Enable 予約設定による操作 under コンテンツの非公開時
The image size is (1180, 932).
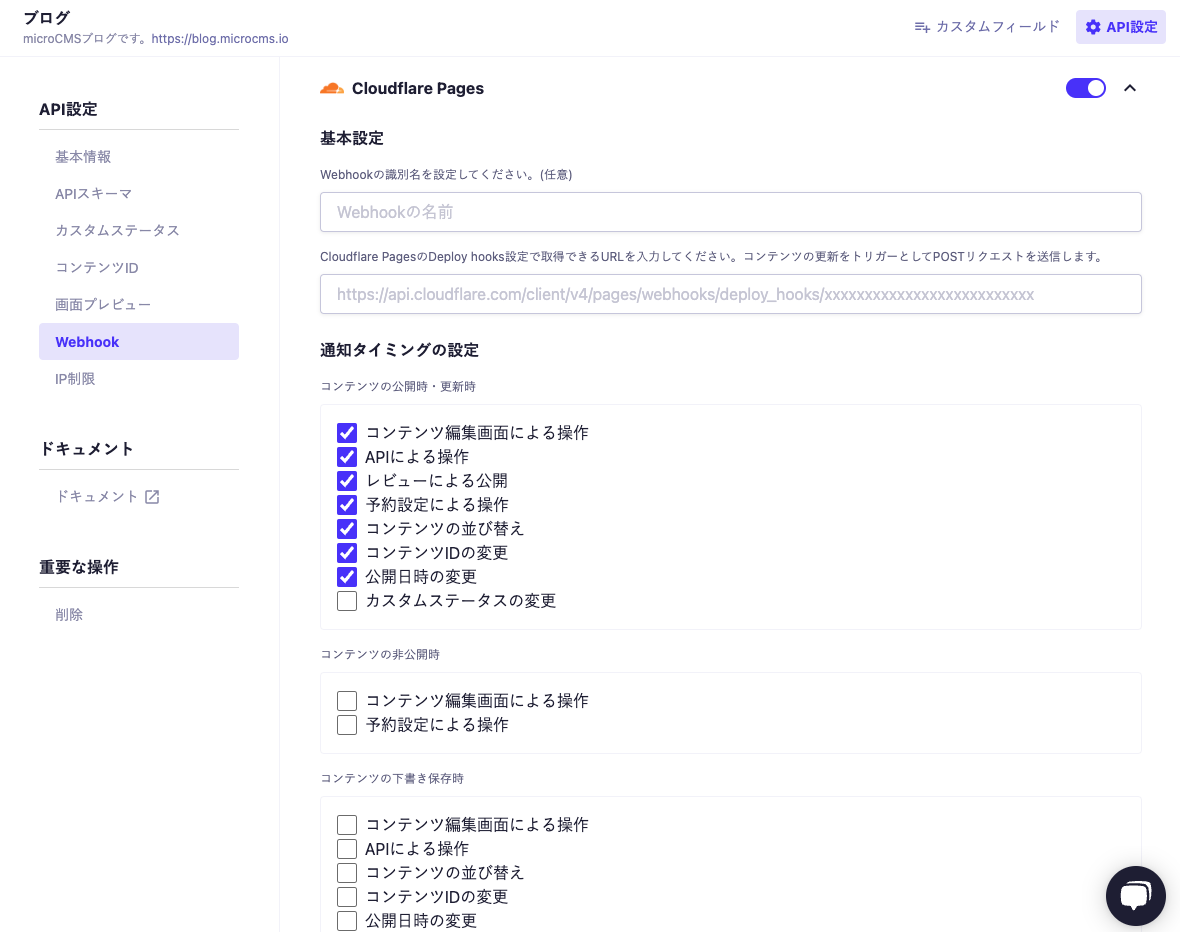point(347,725)
